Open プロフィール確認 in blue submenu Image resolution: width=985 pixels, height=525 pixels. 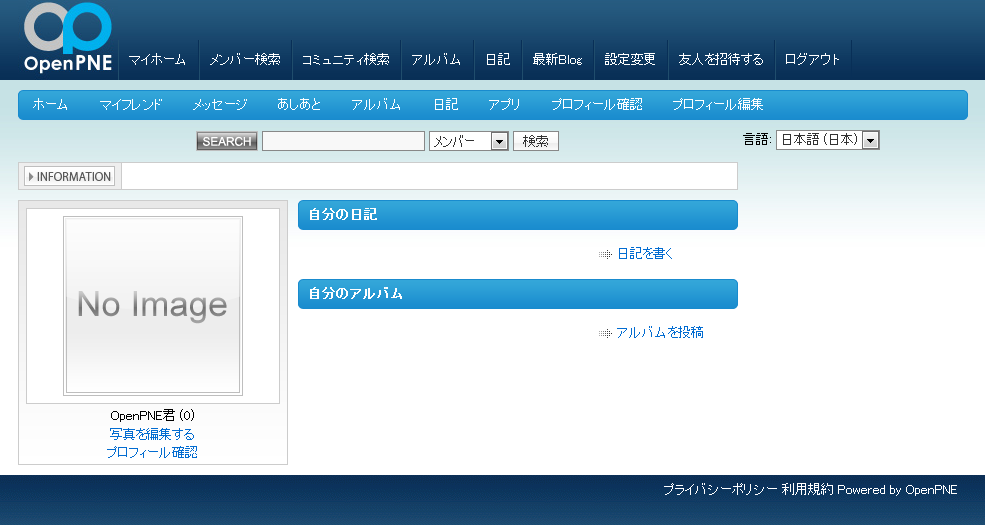pos(597,105)
